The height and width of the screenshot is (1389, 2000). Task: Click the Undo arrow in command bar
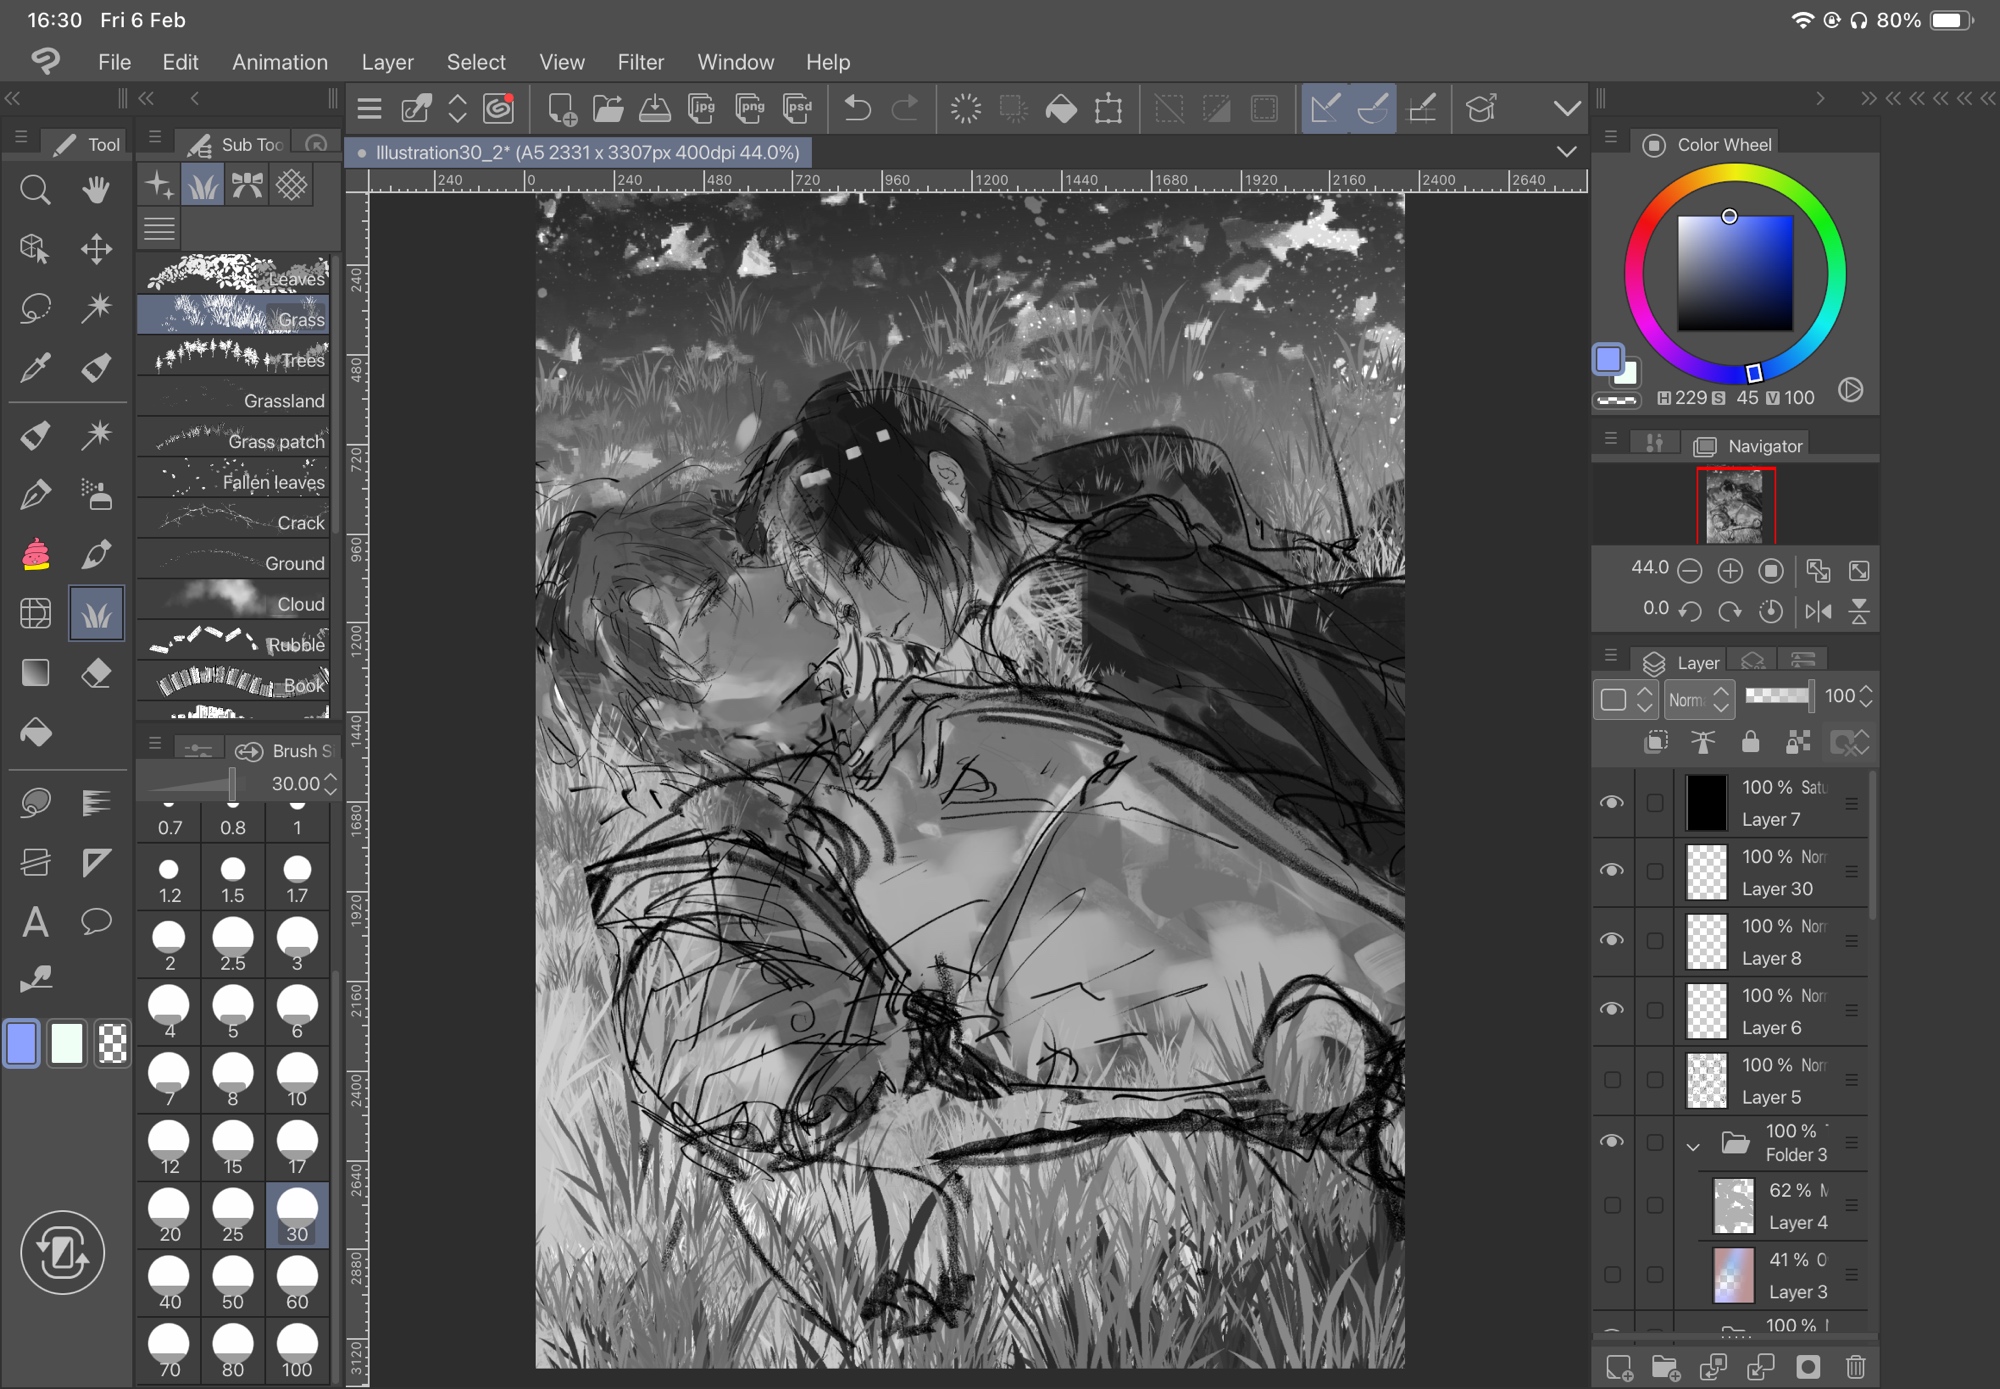(x=857, y=108)
